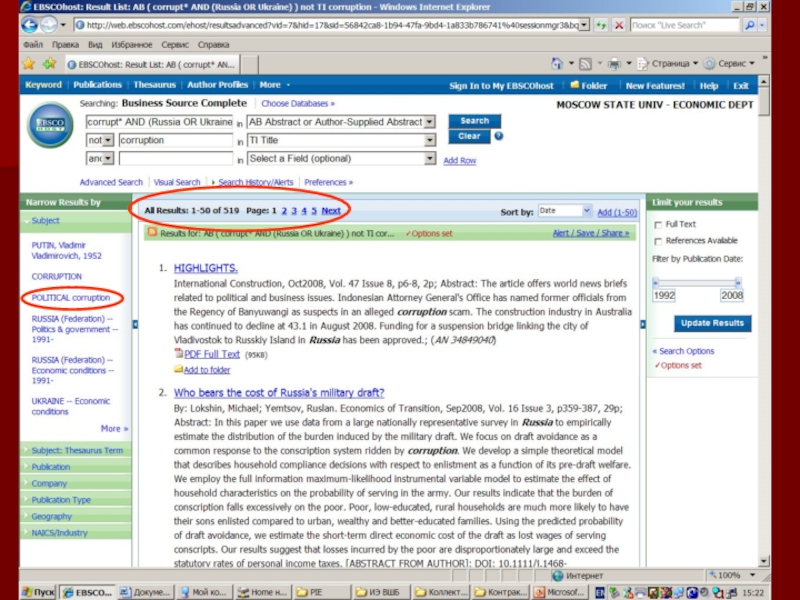The height and width of the screenshot is (600, 800).
Task: Click the Start (Пуск) button
Action: 38,592
